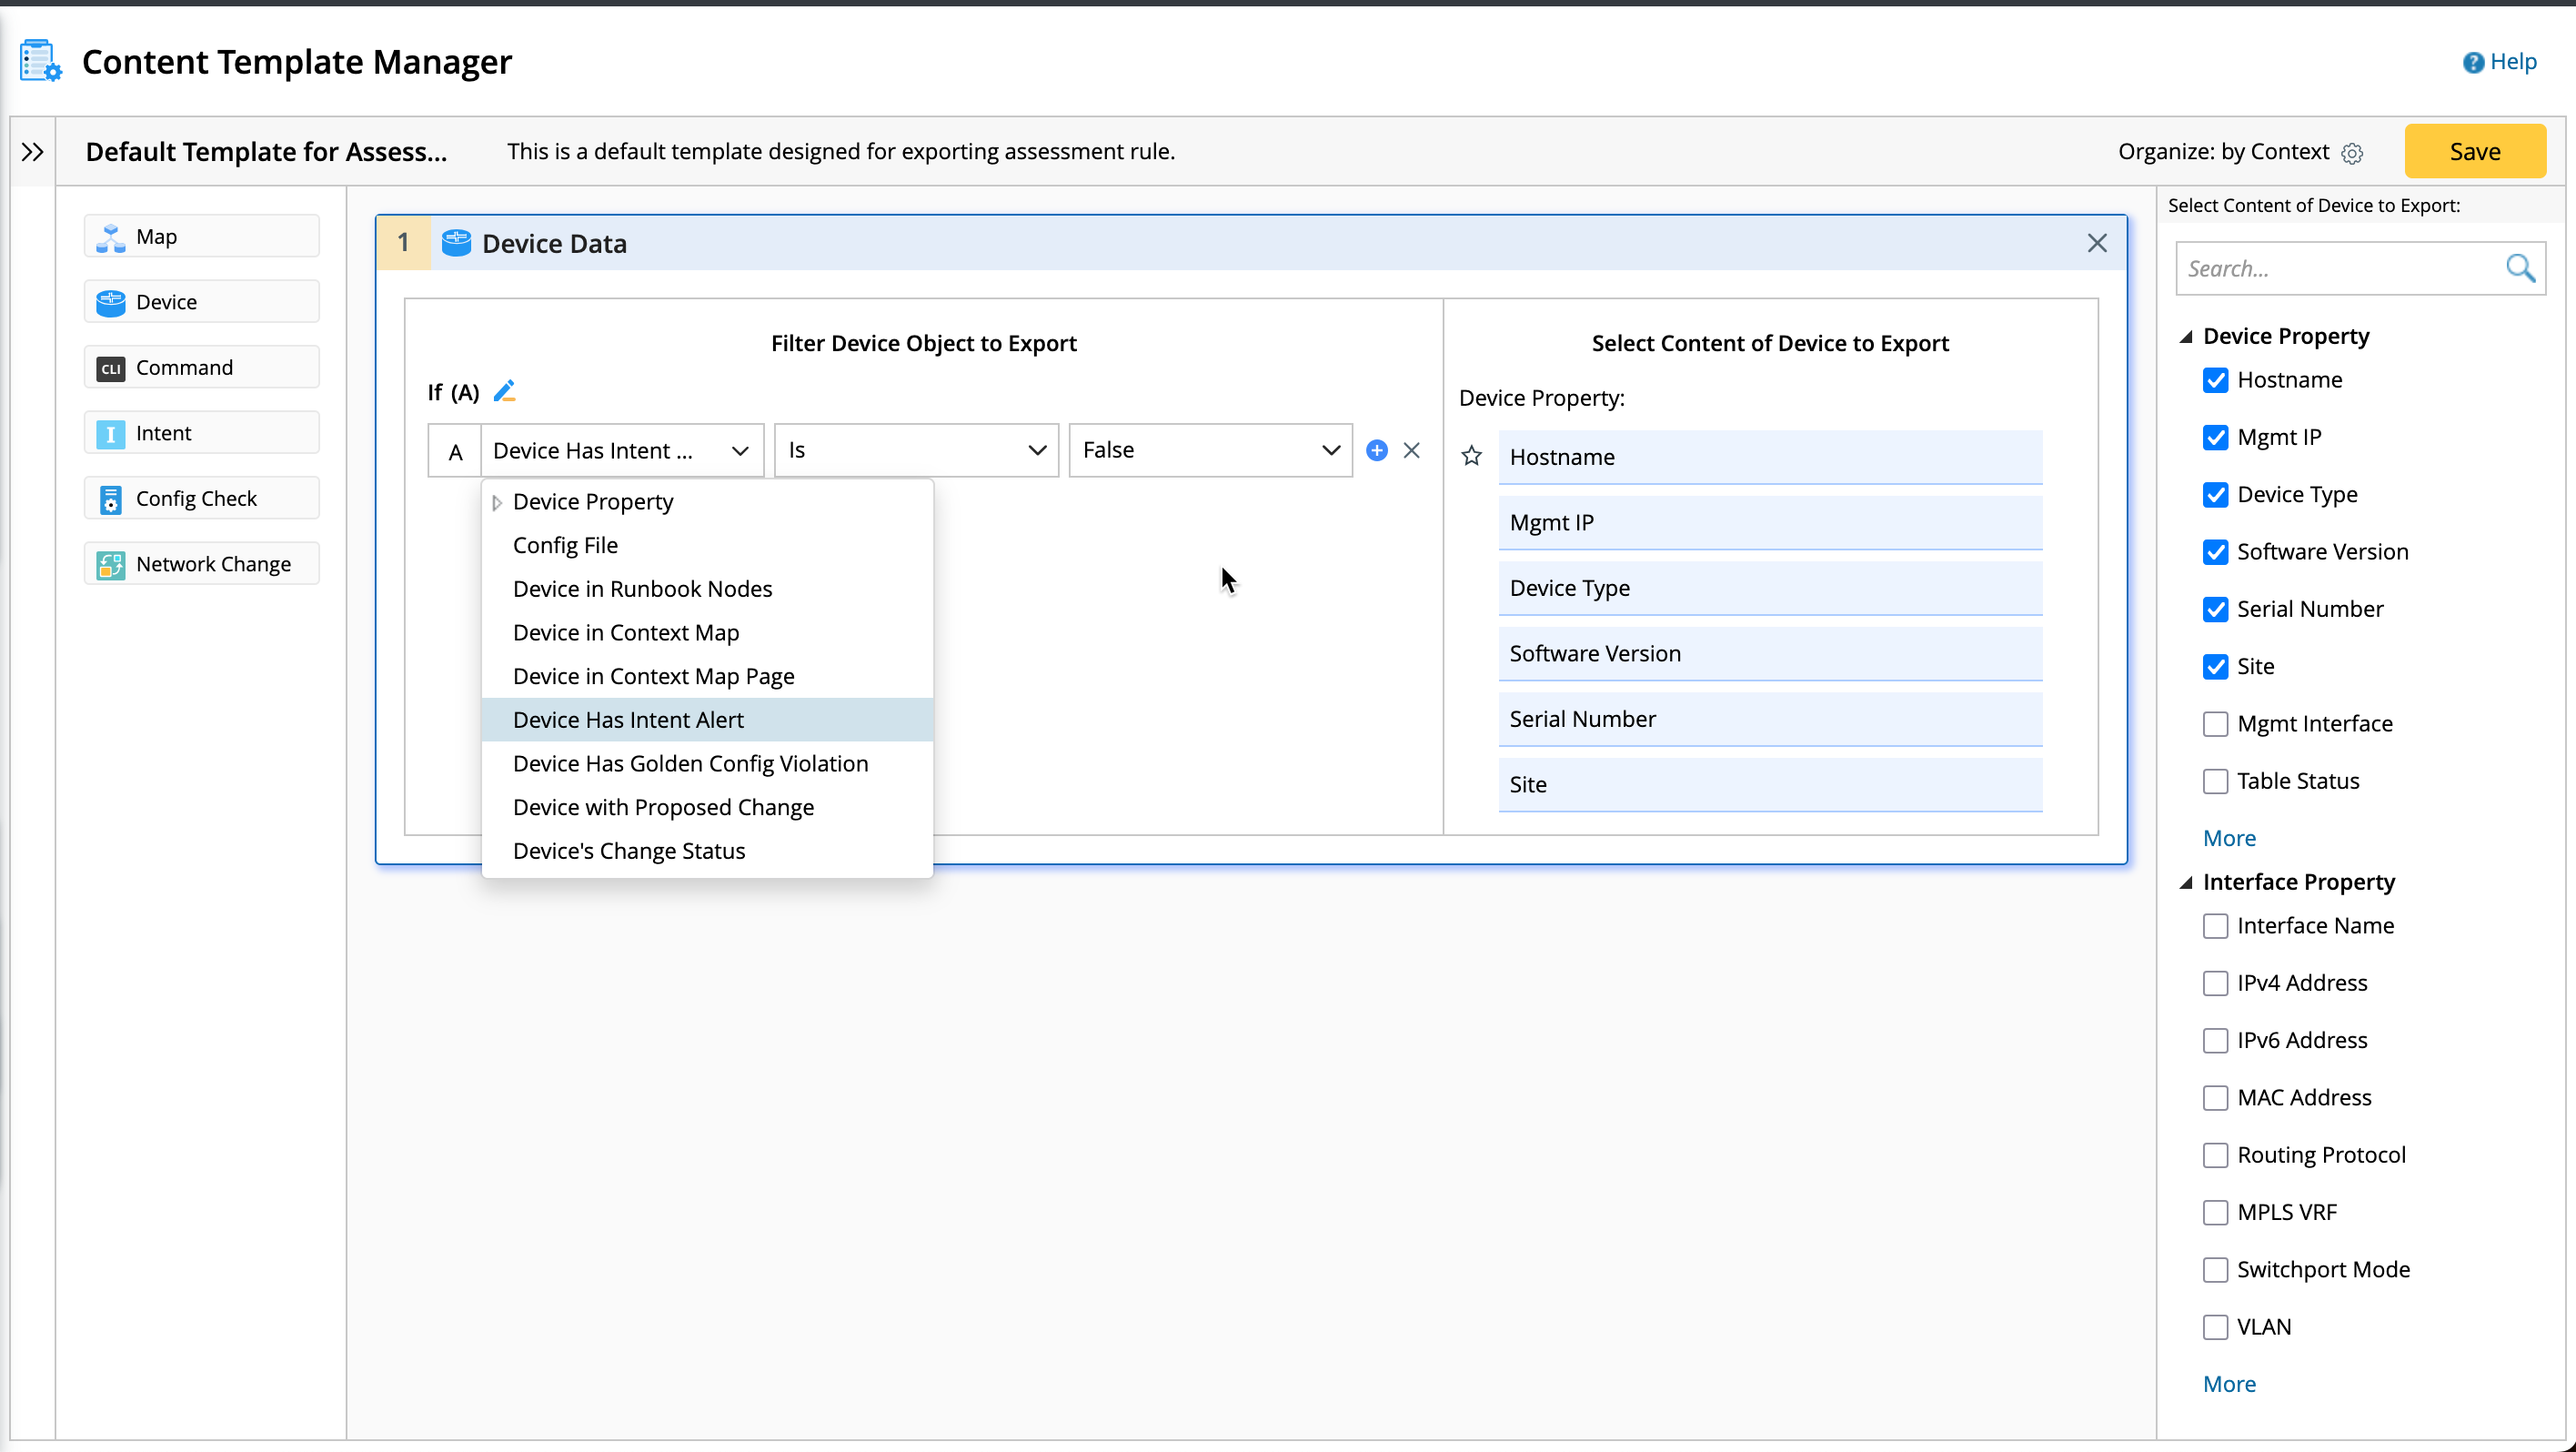Click the Config Check icon
This screenshot has height=1452, width=2576.
pyautogui.click(x=110, y=499)
